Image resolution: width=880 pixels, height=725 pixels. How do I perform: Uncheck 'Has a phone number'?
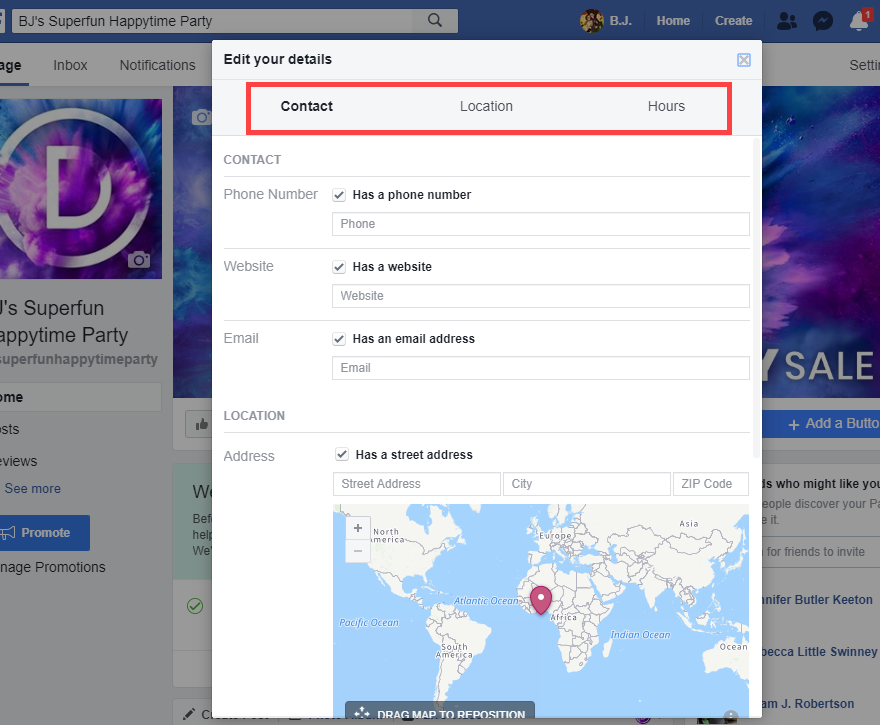tap(339, 195)
